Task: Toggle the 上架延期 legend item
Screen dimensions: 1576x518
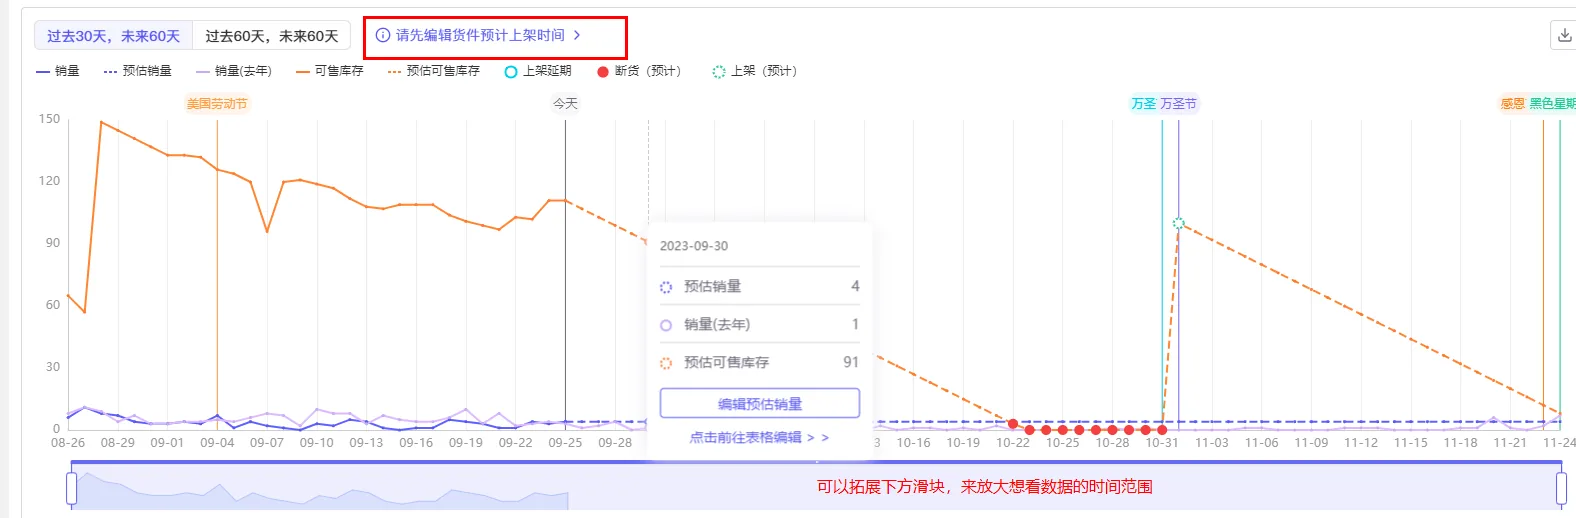Action: [x=538, y=71]
